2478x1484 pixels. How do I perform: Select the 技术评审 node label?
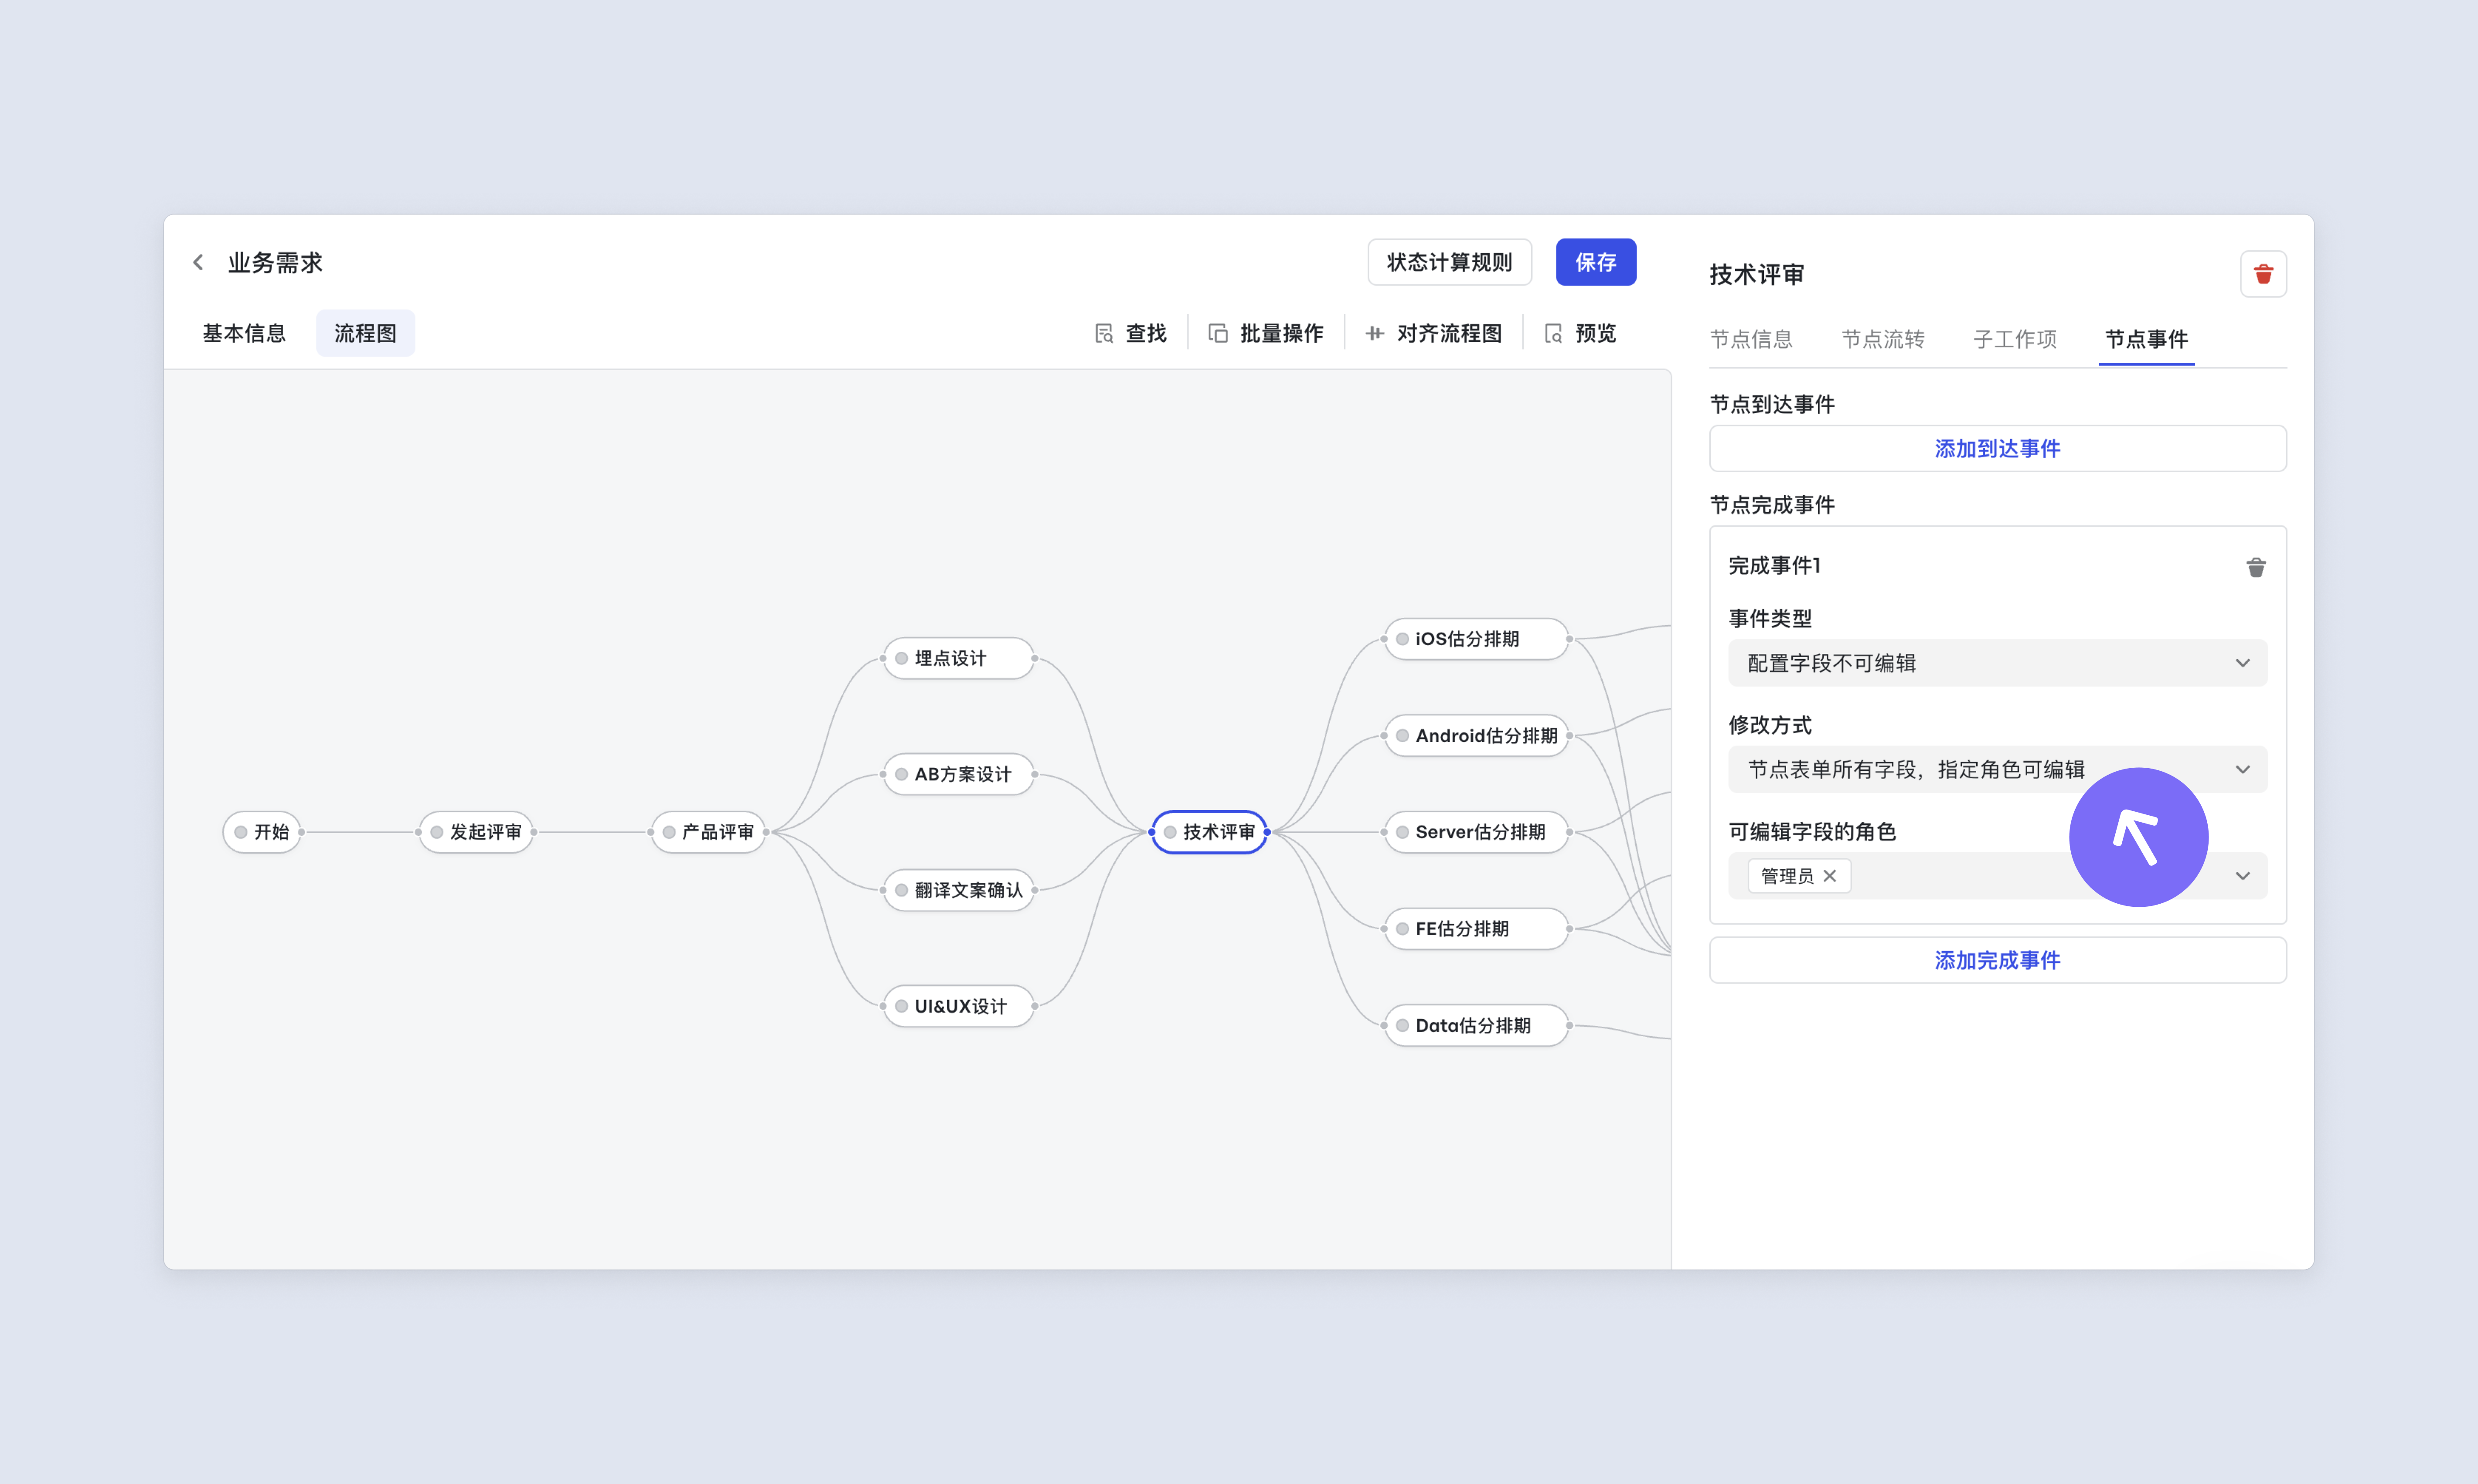(1218, 832)
